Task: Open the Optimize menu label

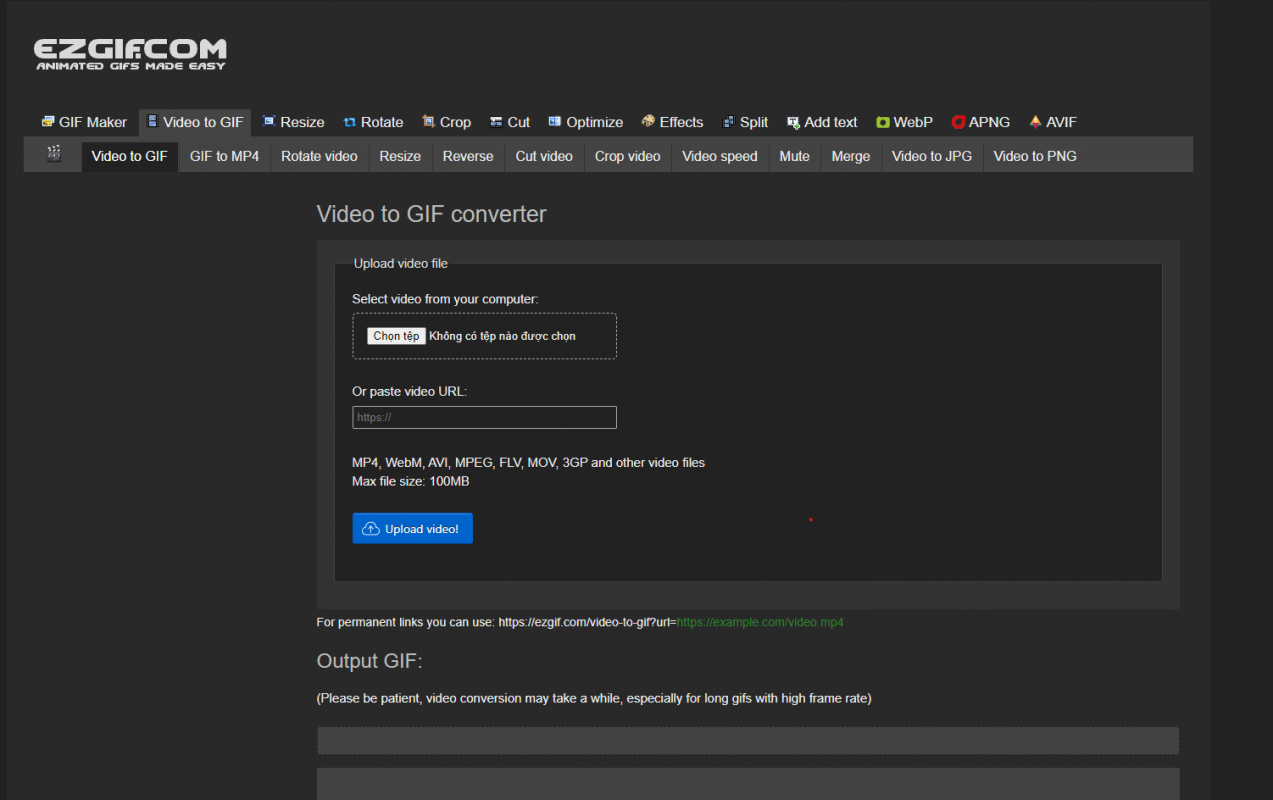Action: (x=595, y=122)
